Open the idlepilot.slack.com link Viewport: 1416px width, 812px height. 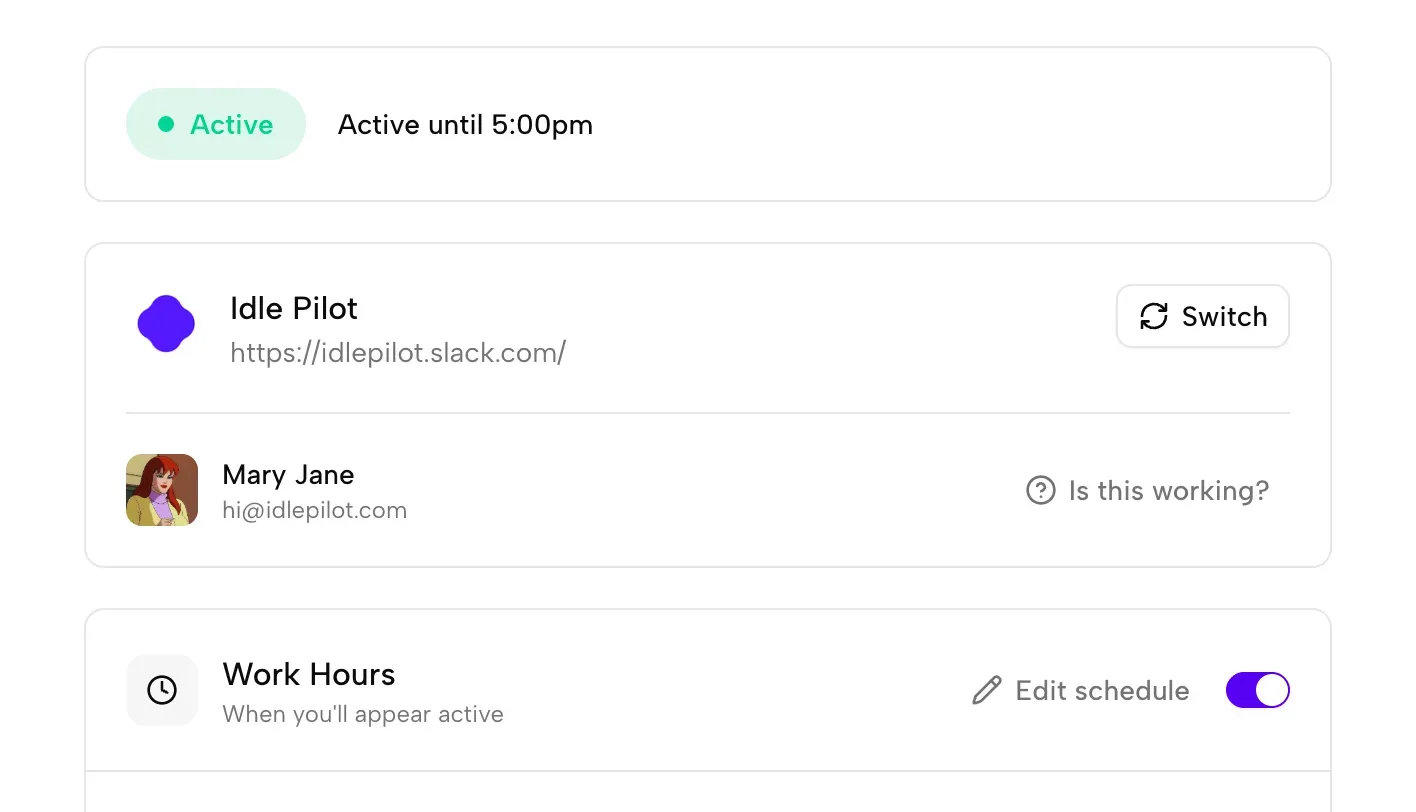click(398, 352)
